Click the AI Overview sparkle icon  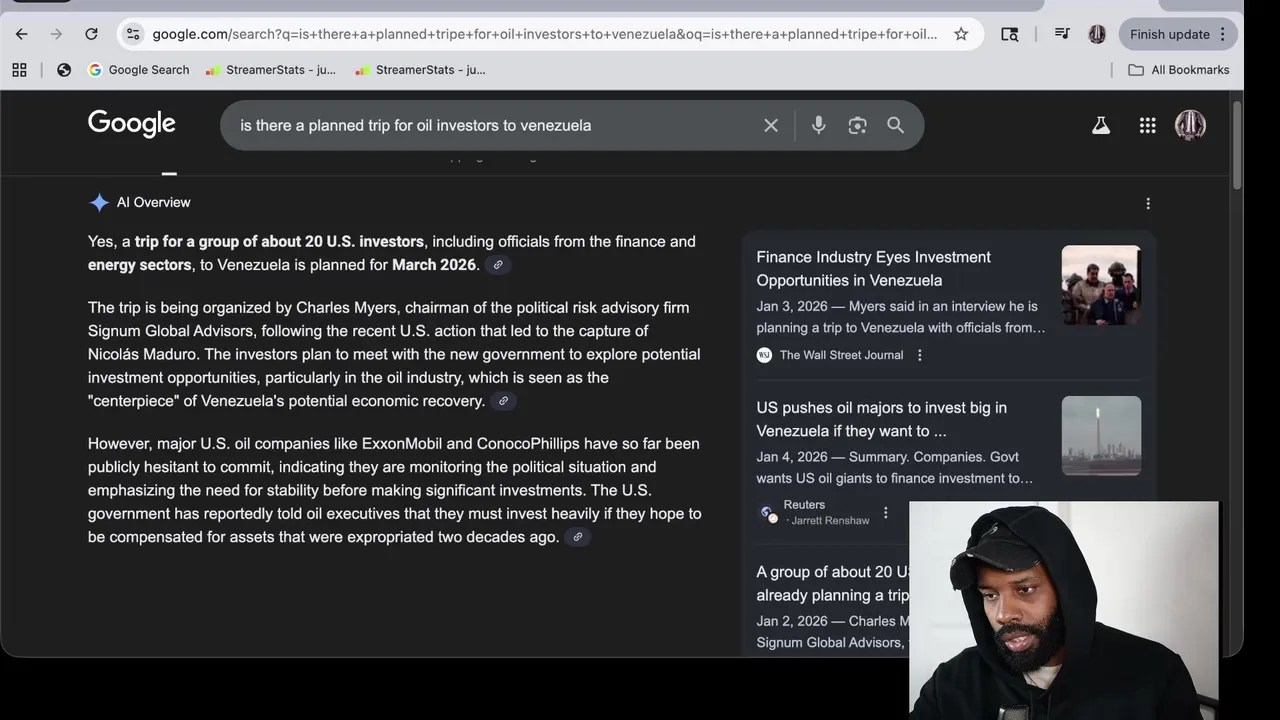point(99,202)
